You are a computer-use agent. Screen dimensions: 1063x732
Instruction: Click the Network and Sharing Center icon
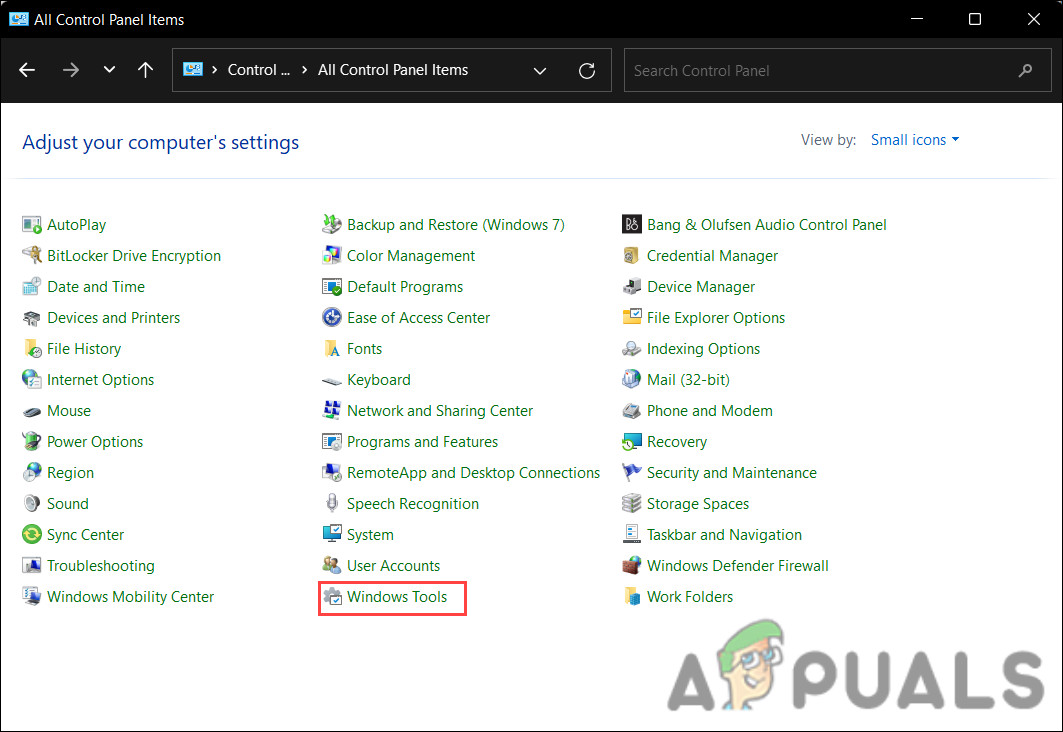coord(332,411)
